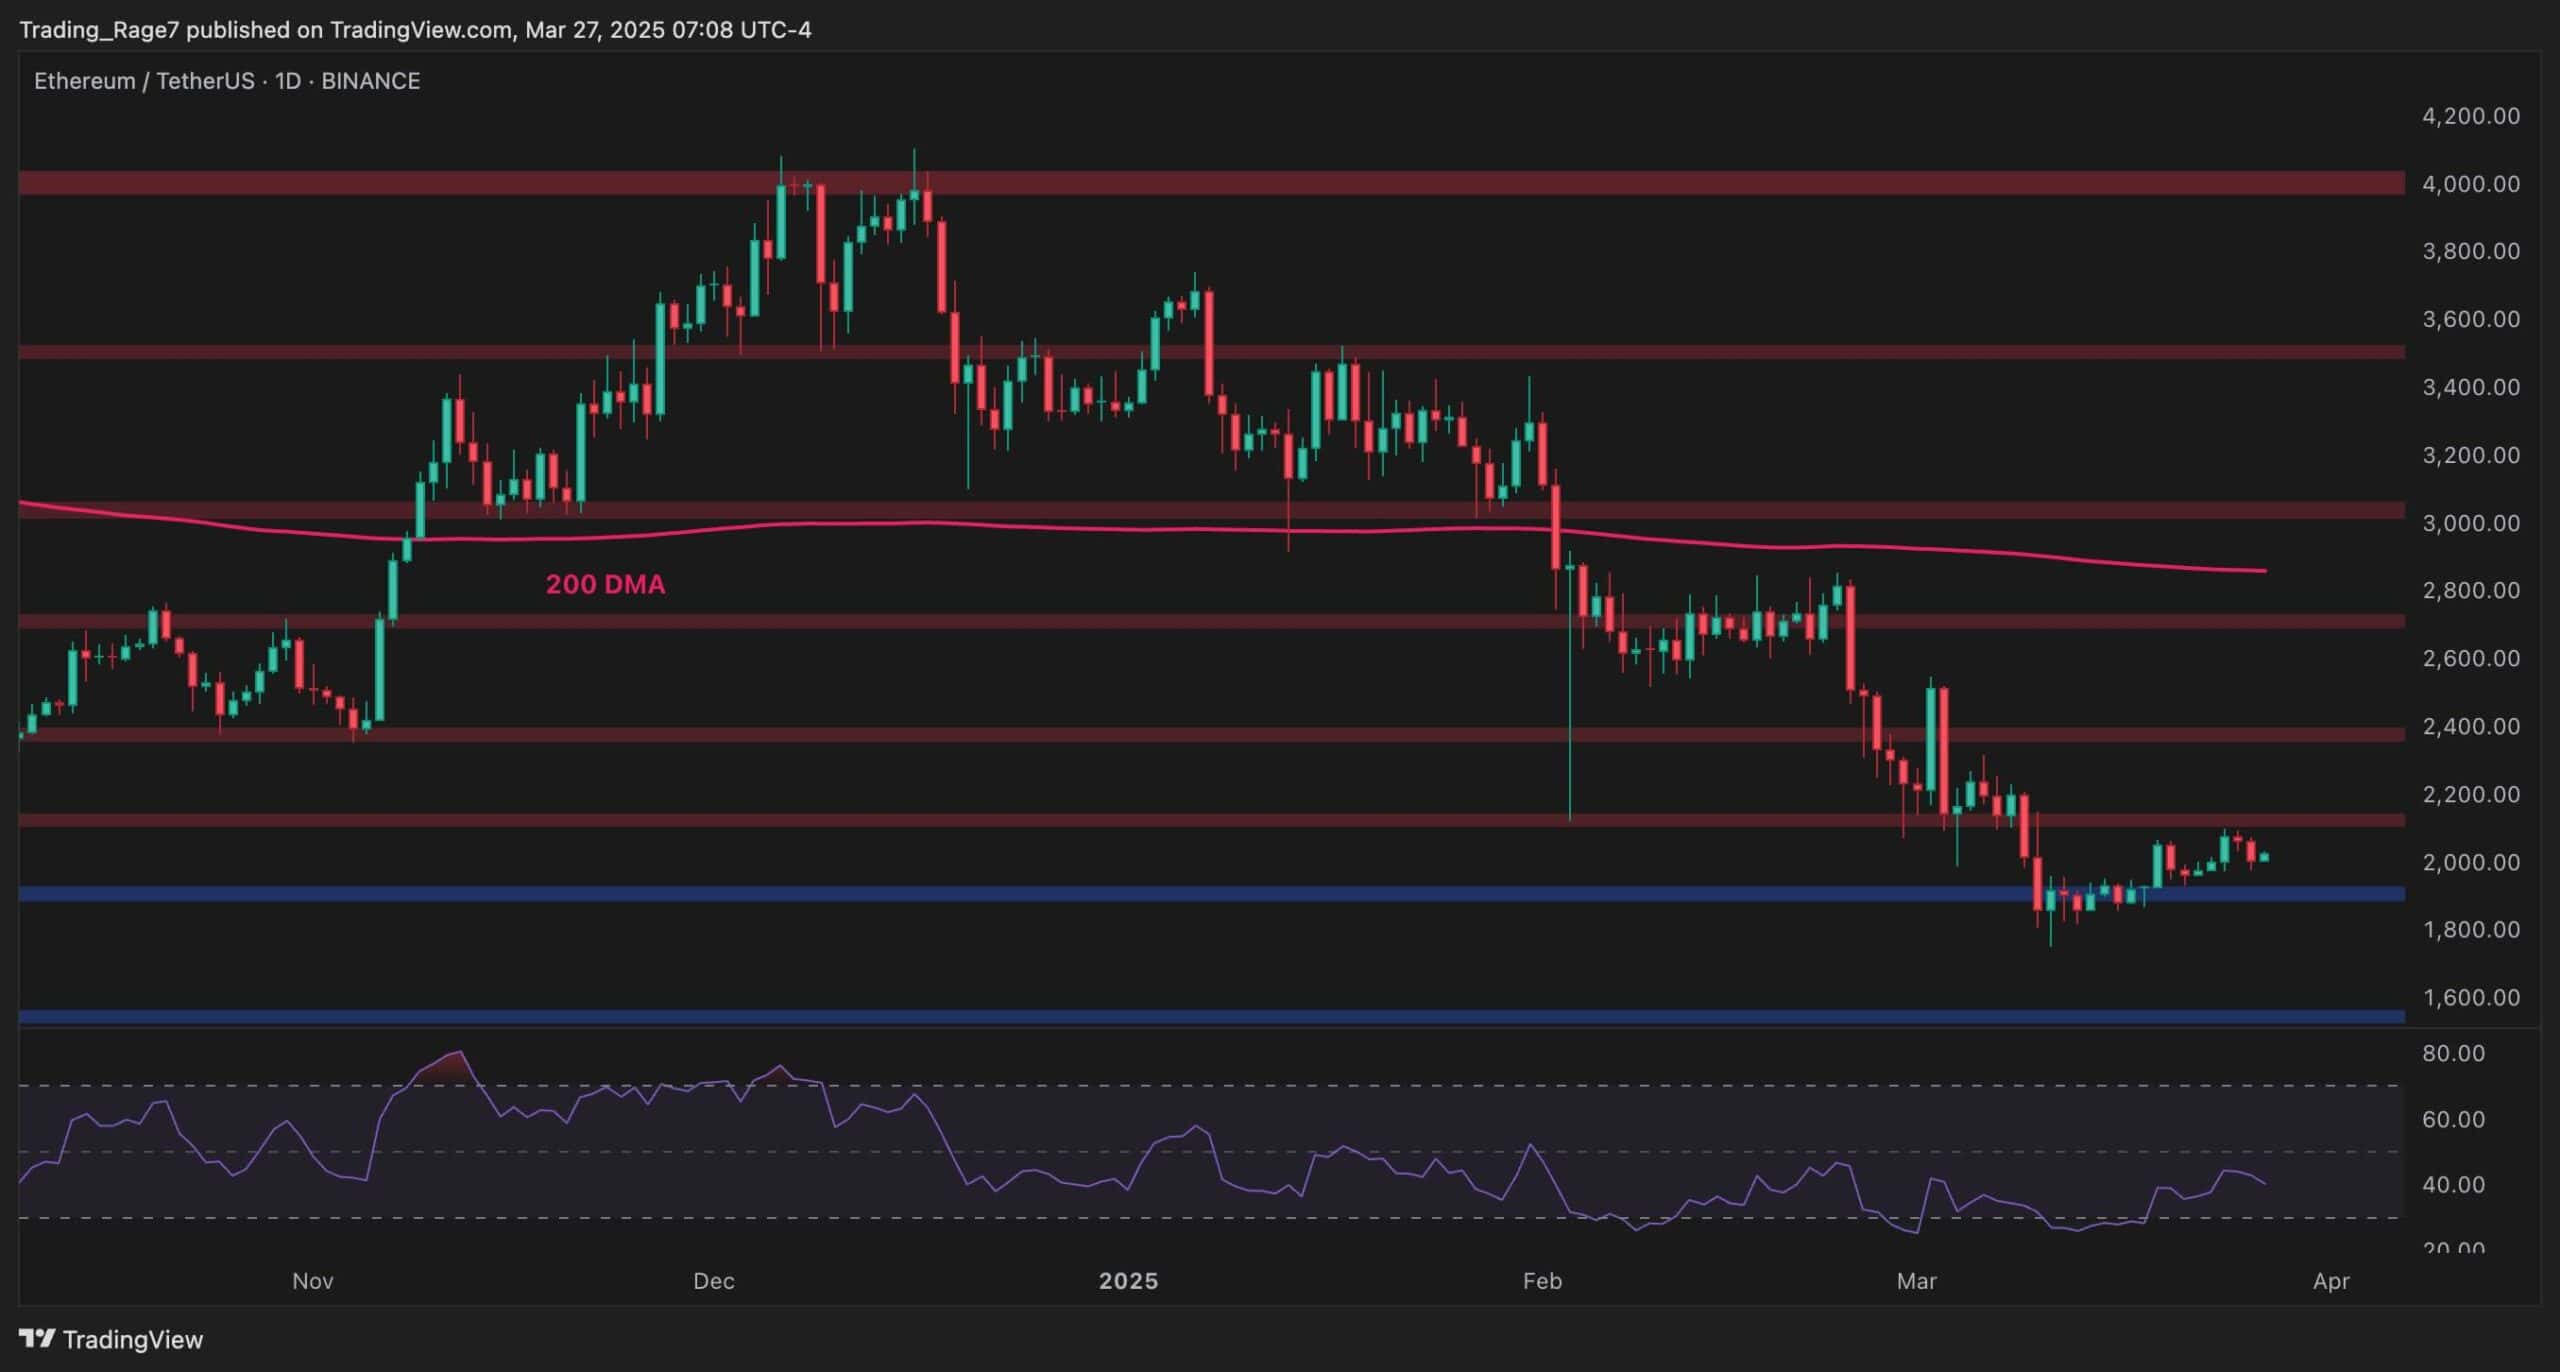Click the TradingView logo mark bottom left

38,1339
